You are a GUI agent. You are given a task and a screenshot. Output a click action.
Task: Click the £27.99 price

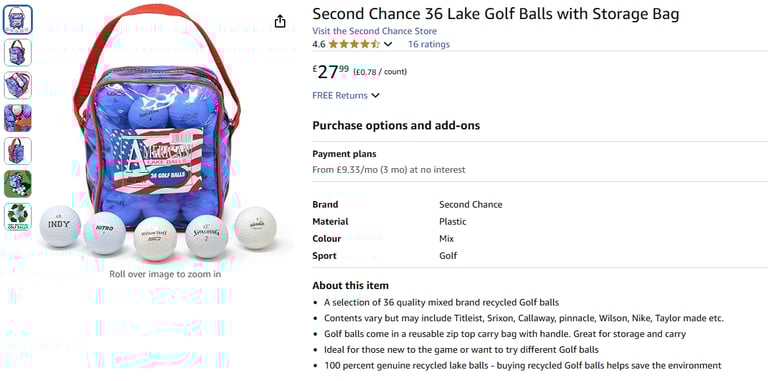331,71
